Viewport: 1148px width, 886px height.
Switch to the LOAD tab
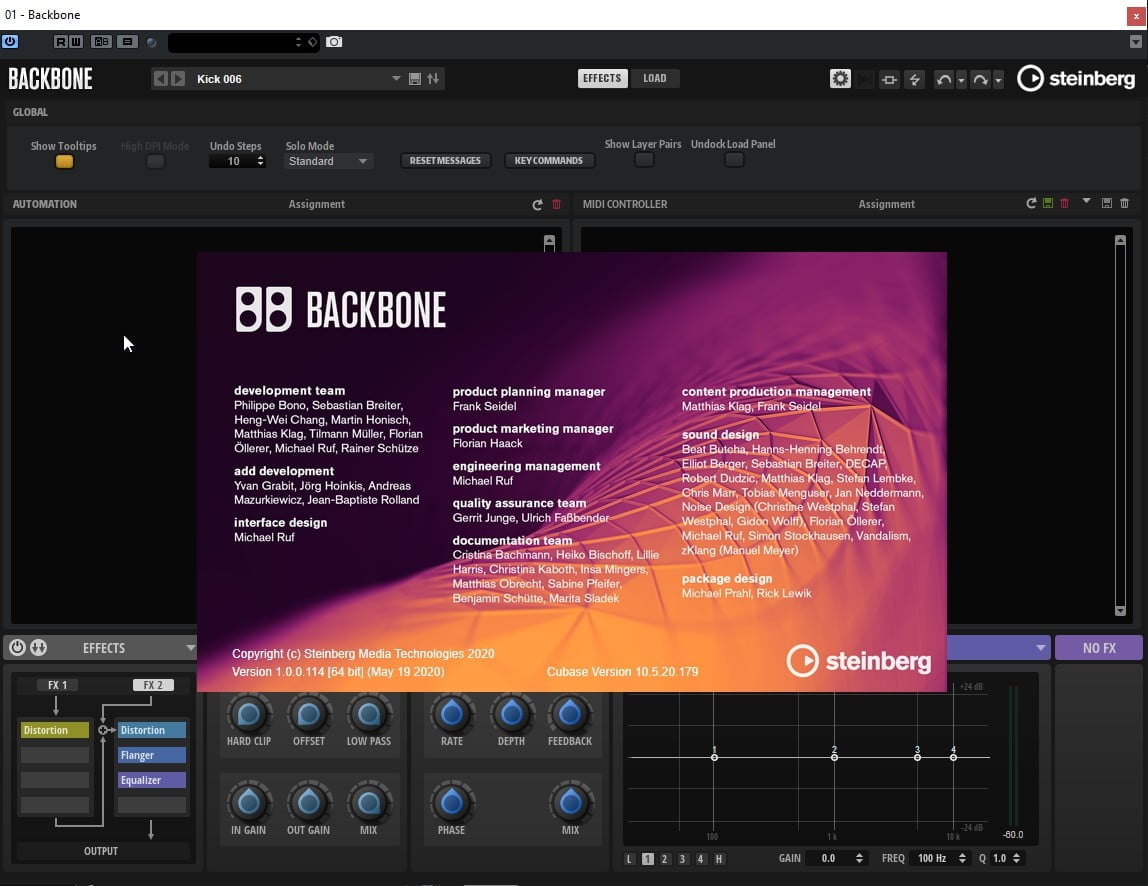point(655,78)
